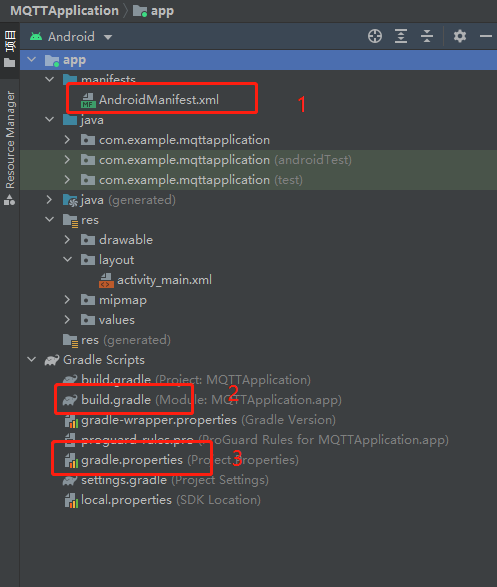Image resolution: width=497 pixels, height=587 pixels.
Task: Click the main com.example.mqttapplication package name
Action: [184, 140]
